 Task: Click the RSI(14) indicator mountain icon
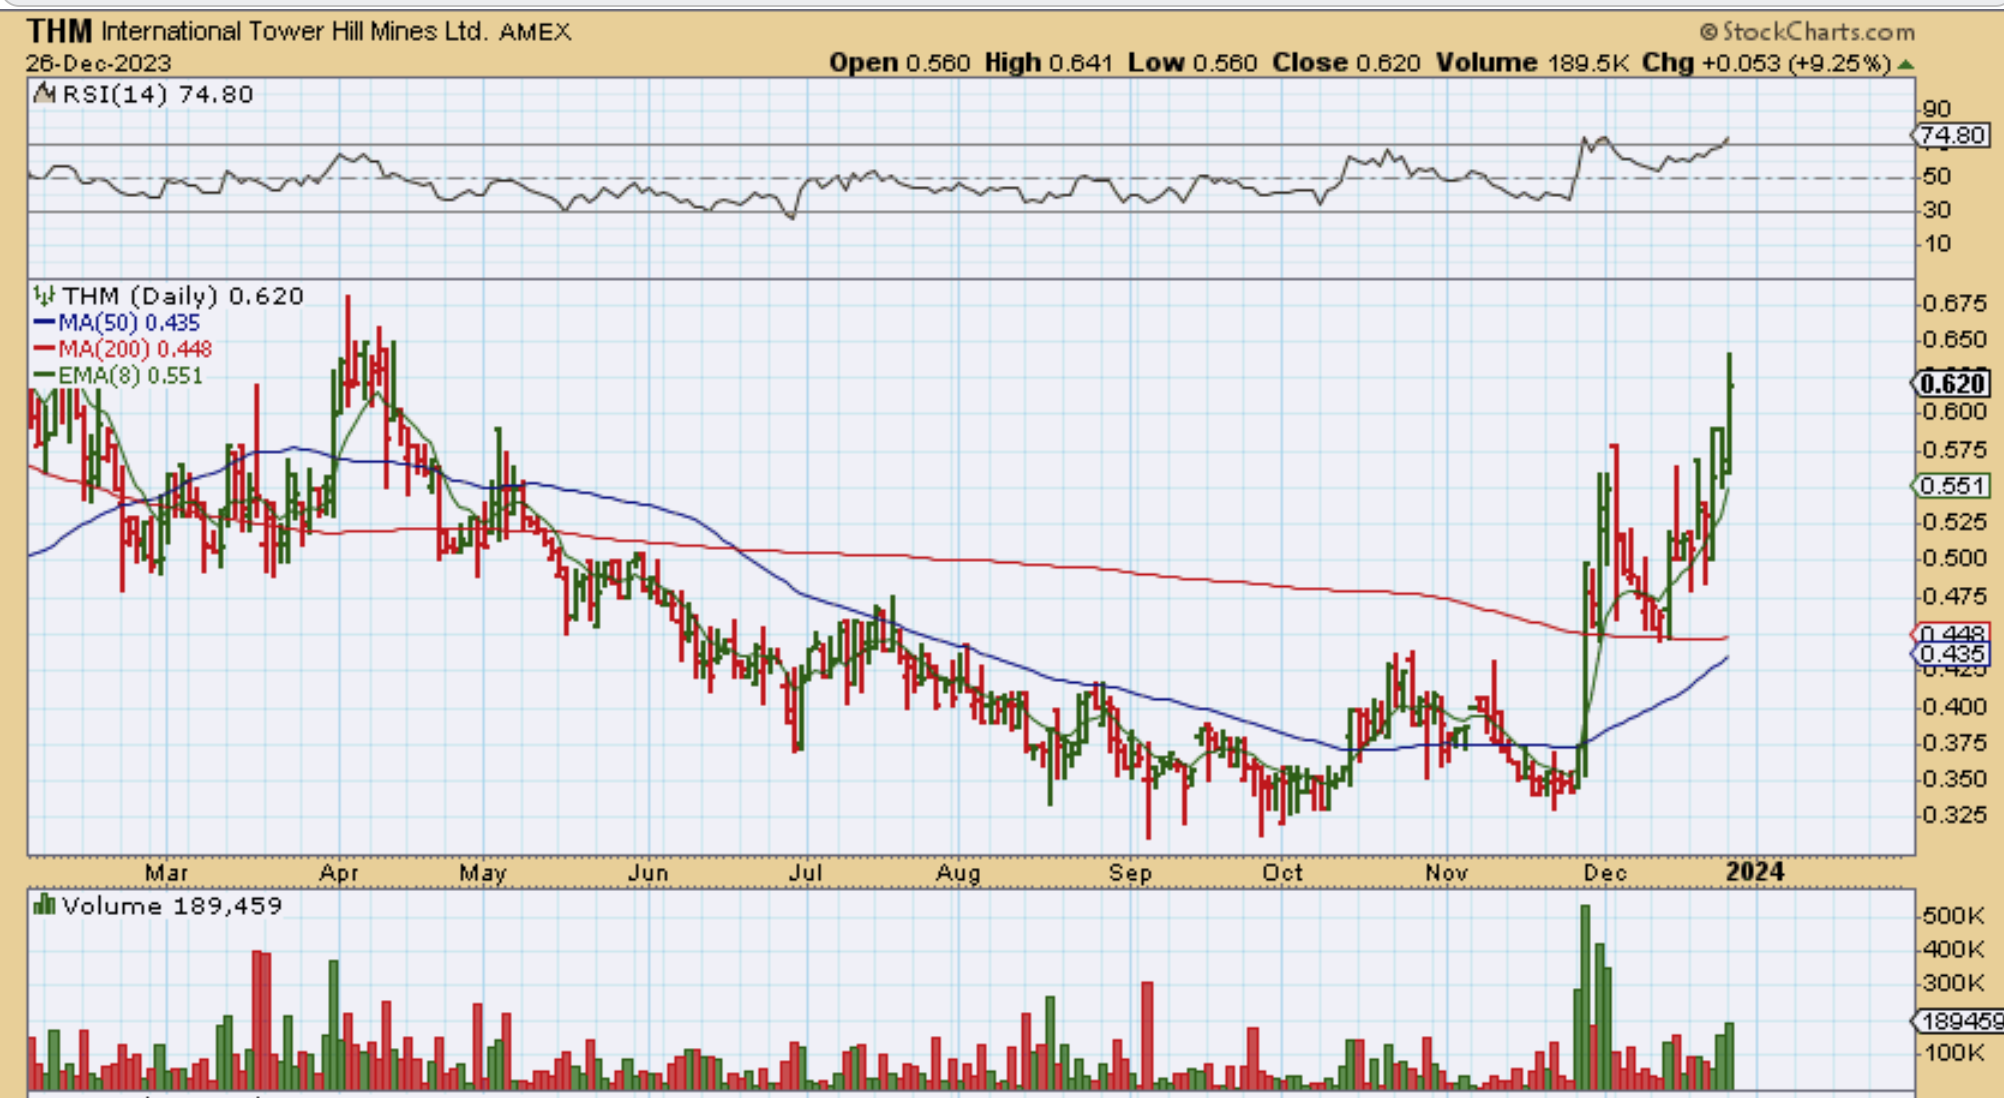44,94
